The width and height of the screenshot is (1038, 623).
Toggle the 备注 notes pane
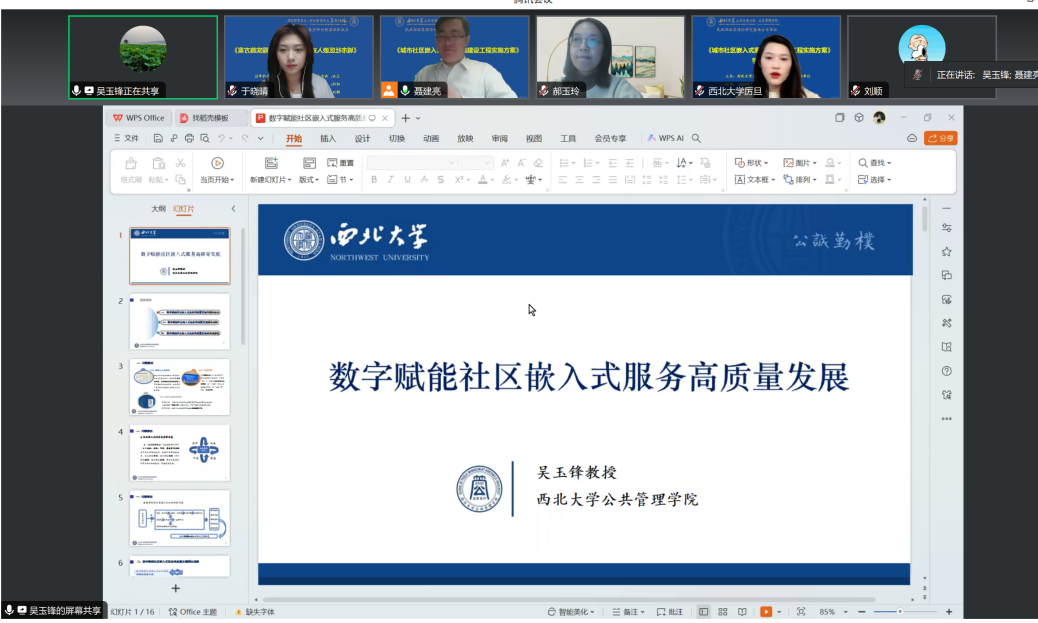click(x=625, y=611)
